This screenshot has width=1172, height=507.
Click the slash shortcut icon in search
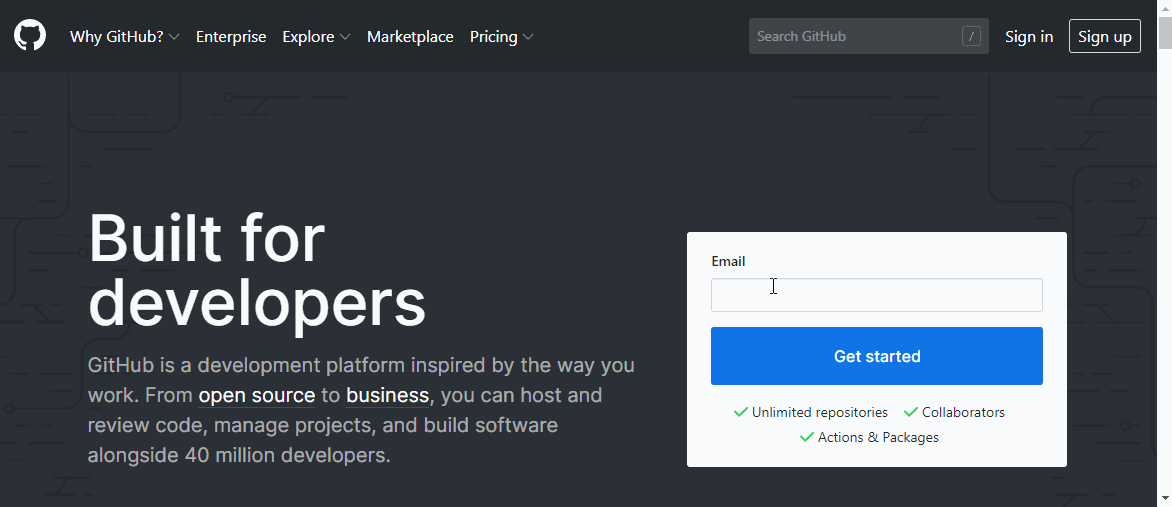[971, 36]
